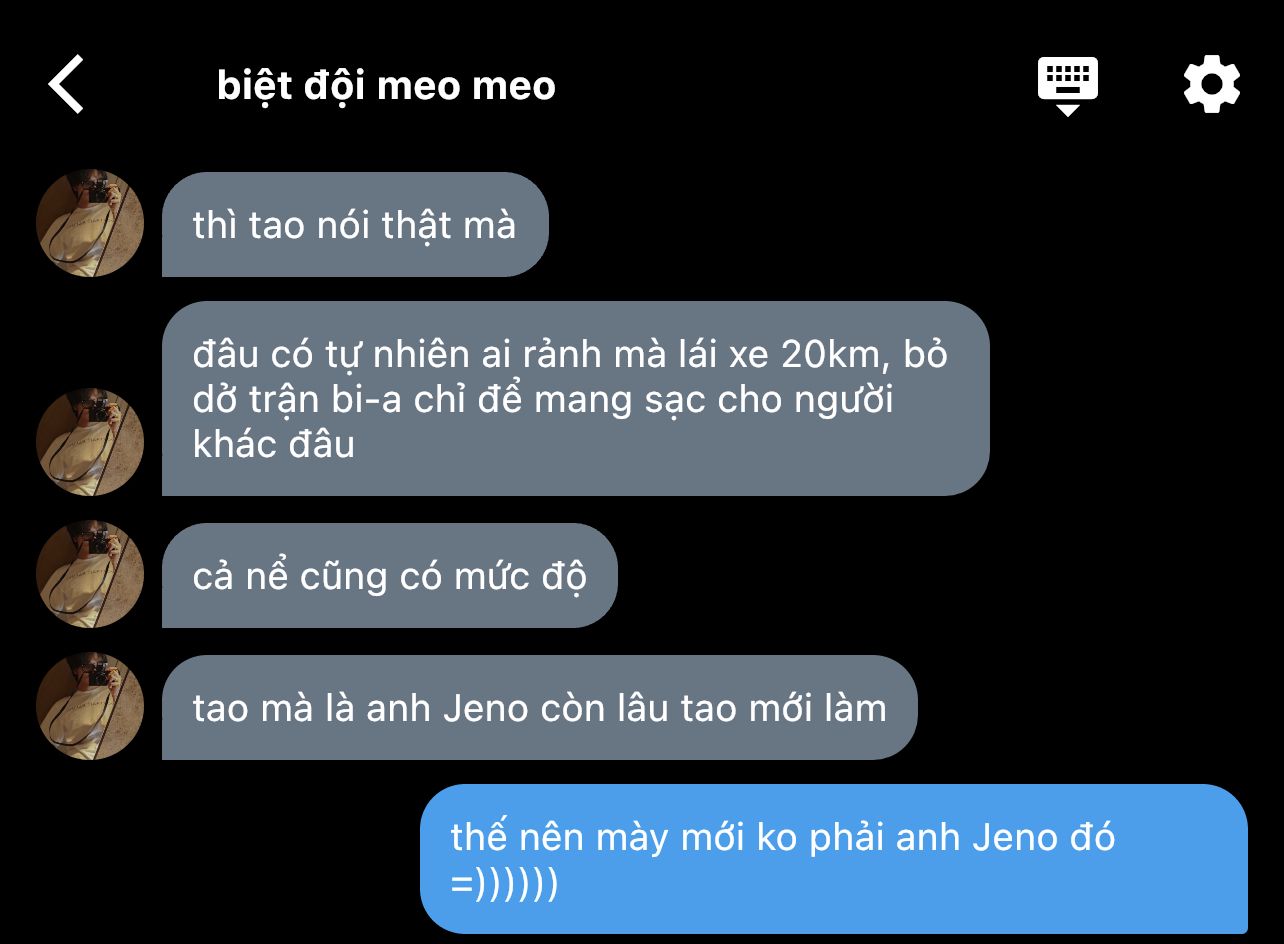Select blue sent message 'thế nên mày mới ko phải'
Viewport: 1284px width, 944px height.
[x=834, y=859]
